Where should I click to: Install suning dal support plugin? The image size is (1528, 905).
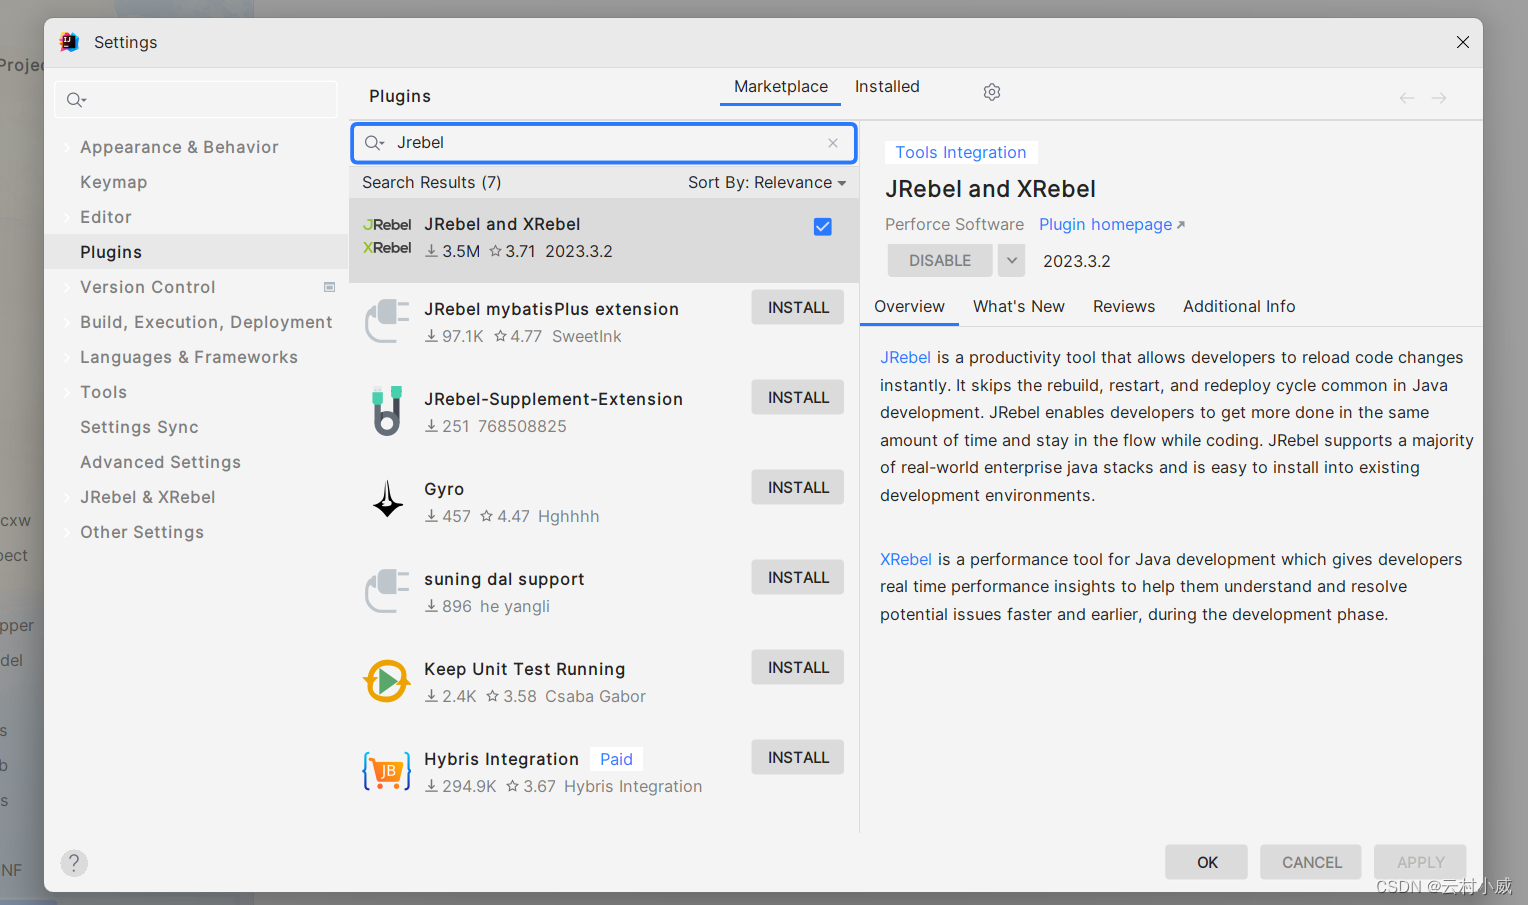(x=798, y=578)
